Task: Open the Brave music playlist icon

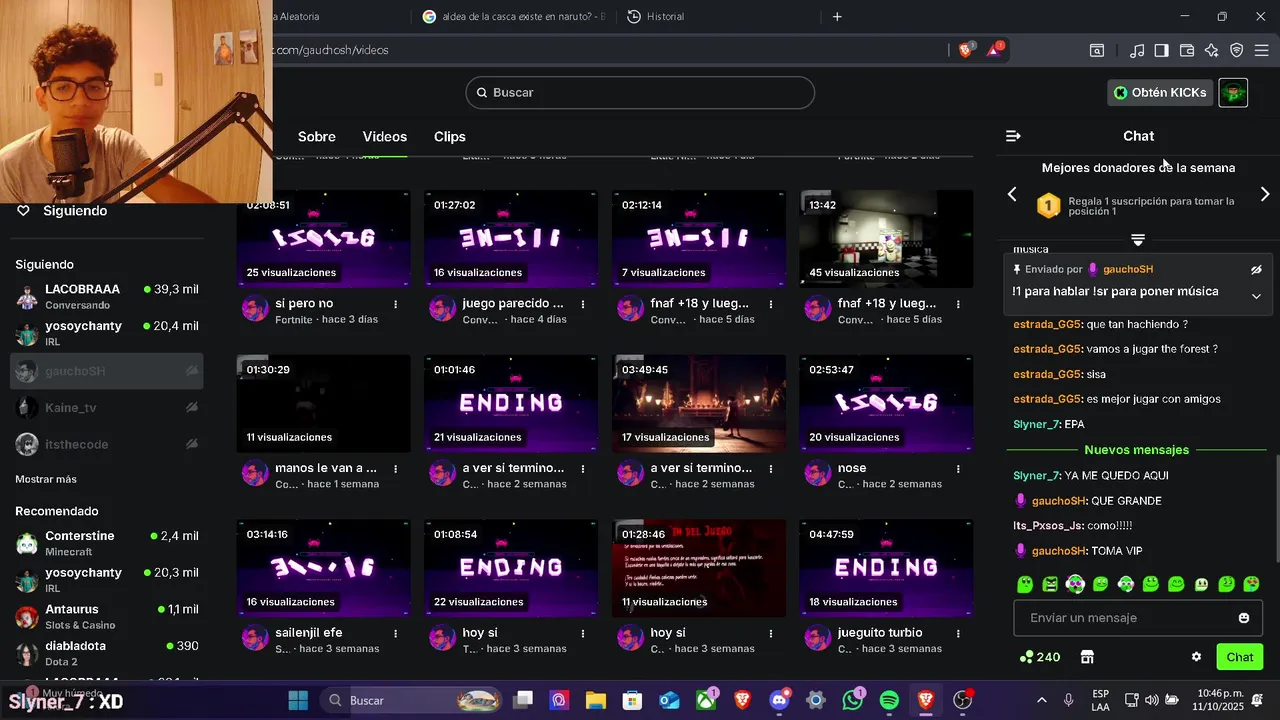Action: coord(1137,50)
